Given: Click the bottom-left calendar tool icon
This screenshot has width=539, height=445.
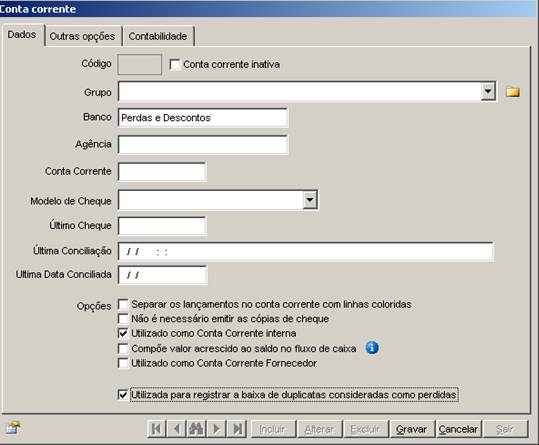Looking at the screenshot, I should (13, 427).
